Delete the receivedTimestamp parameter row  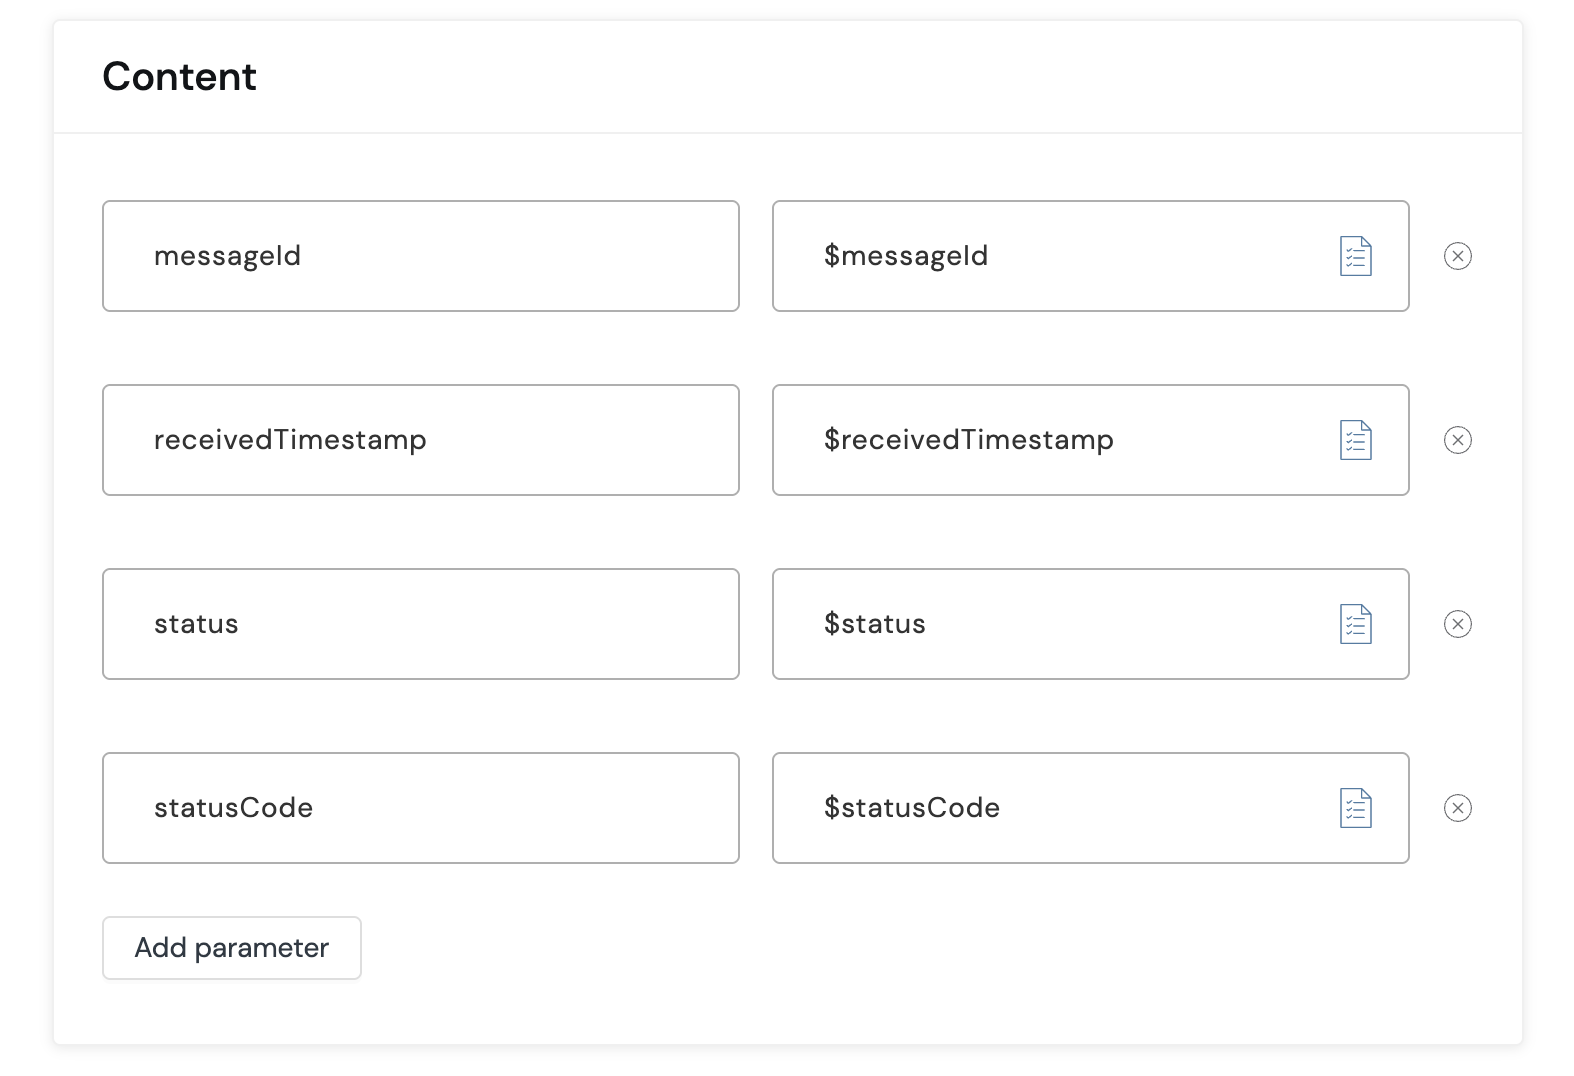pyautogui.click(x=1457, y=440)
